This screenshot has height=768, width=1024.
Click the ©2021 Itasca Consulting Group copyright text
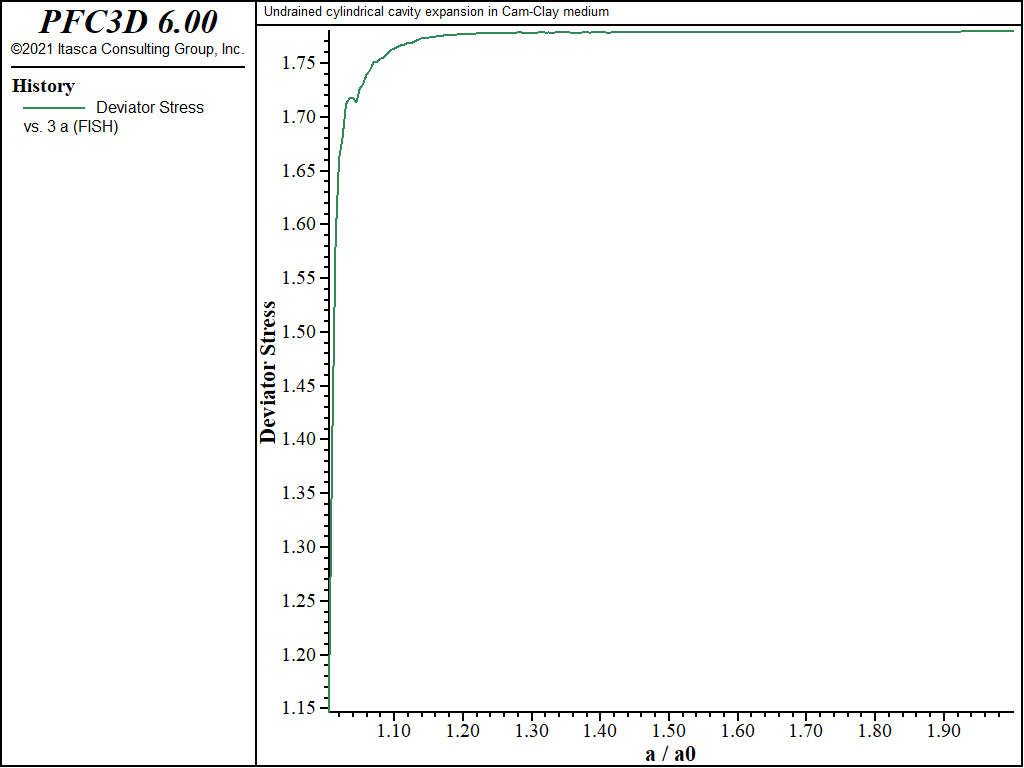tap(127, 49)
